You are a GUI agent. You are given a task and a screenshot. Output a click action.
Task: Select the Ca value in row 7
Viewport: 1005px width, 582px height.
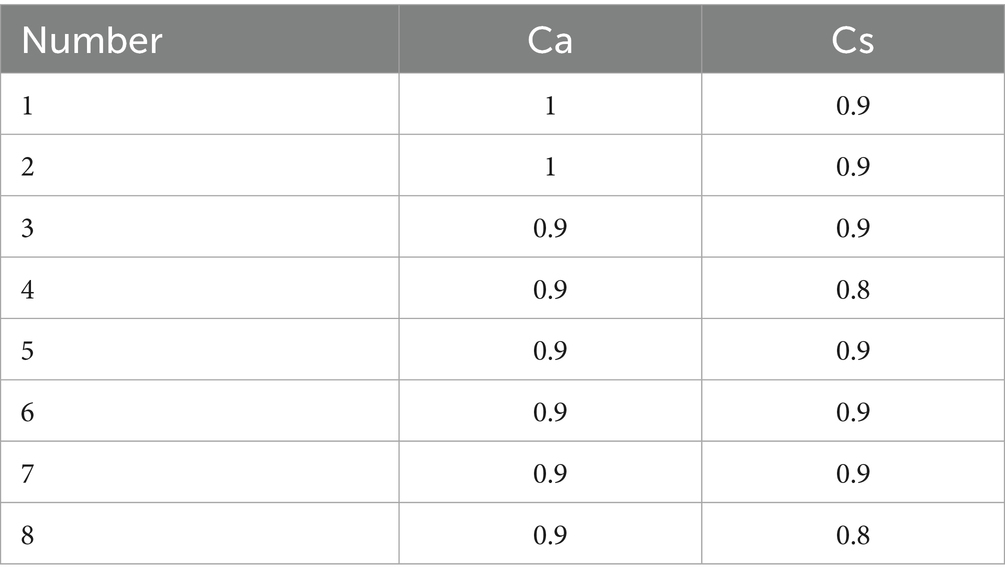[550, 474]
